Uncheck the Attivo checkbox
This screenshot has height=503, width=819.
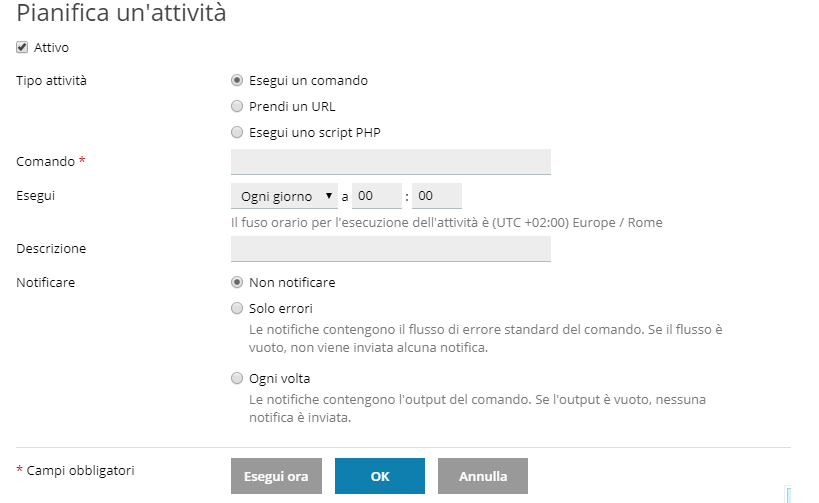coord(22,47)
